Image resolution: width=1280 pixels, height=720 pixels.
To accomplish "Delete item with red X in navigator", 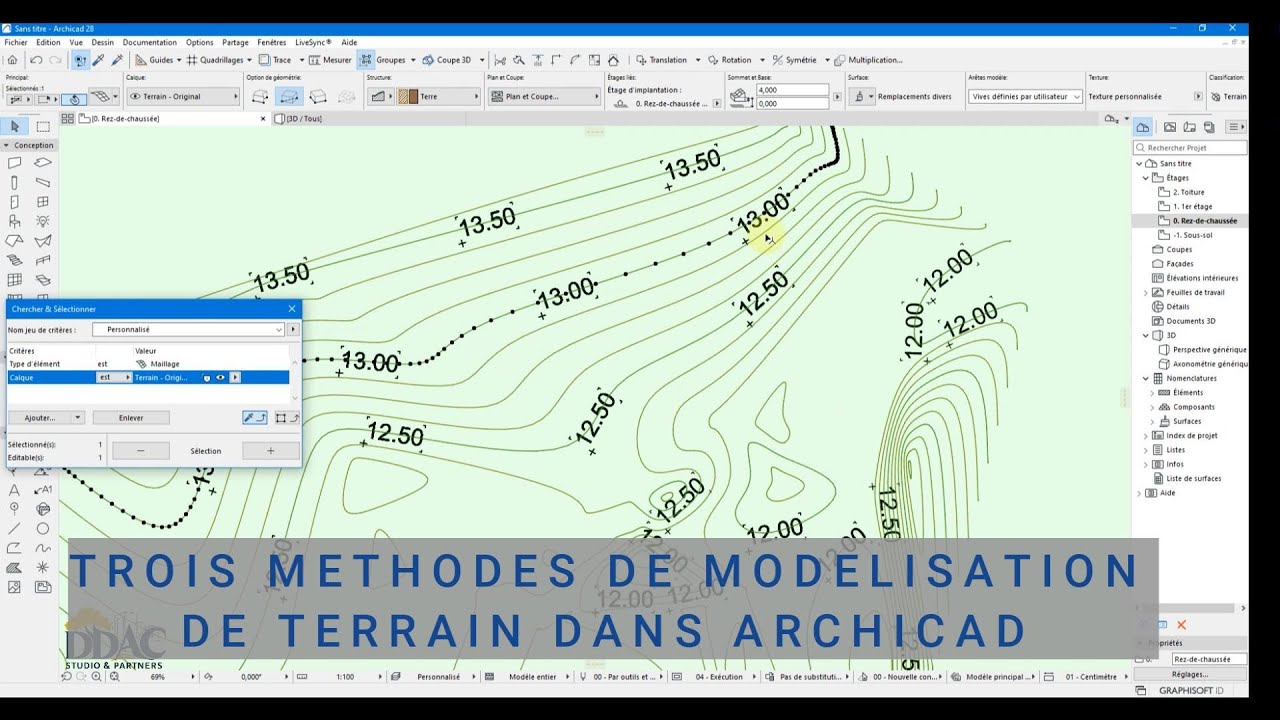I will tap(1181, 625).
